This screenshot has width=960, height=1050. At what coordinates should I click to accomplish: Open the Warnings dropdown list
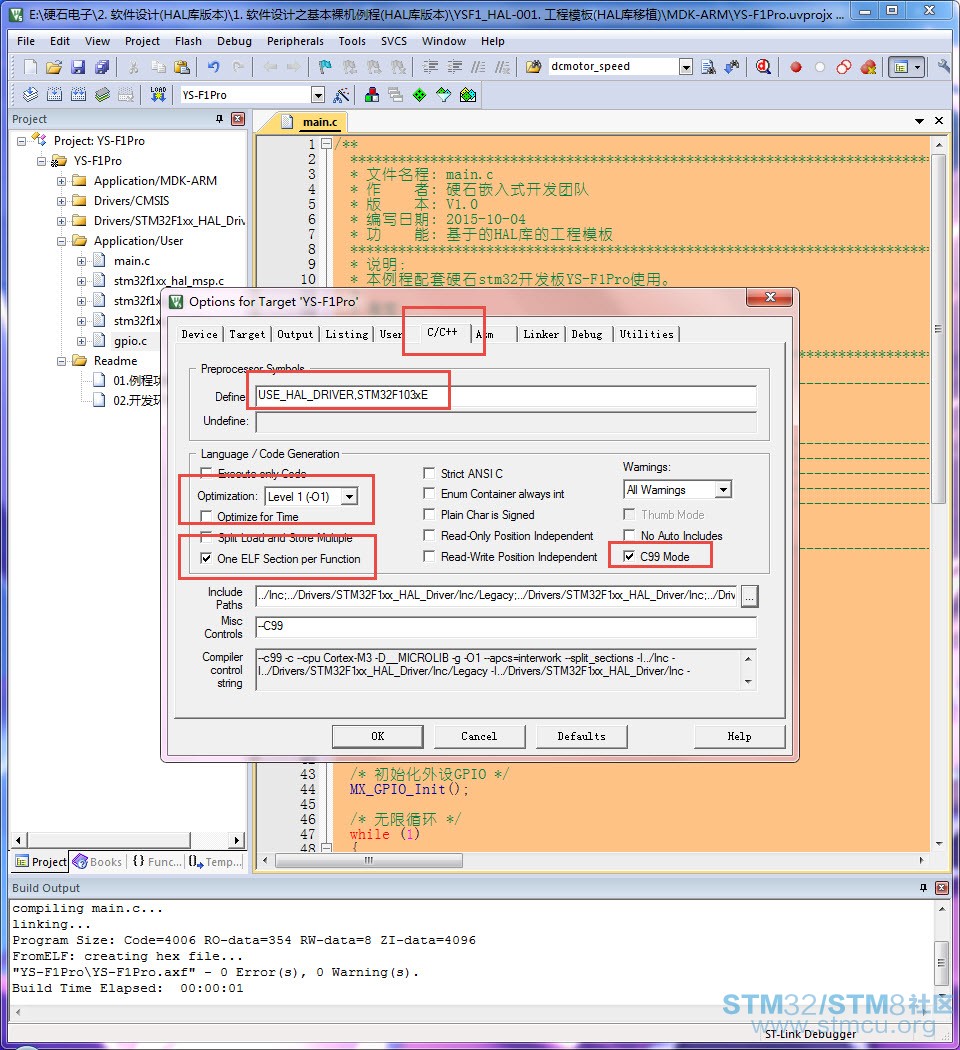(x=723, y=490)
